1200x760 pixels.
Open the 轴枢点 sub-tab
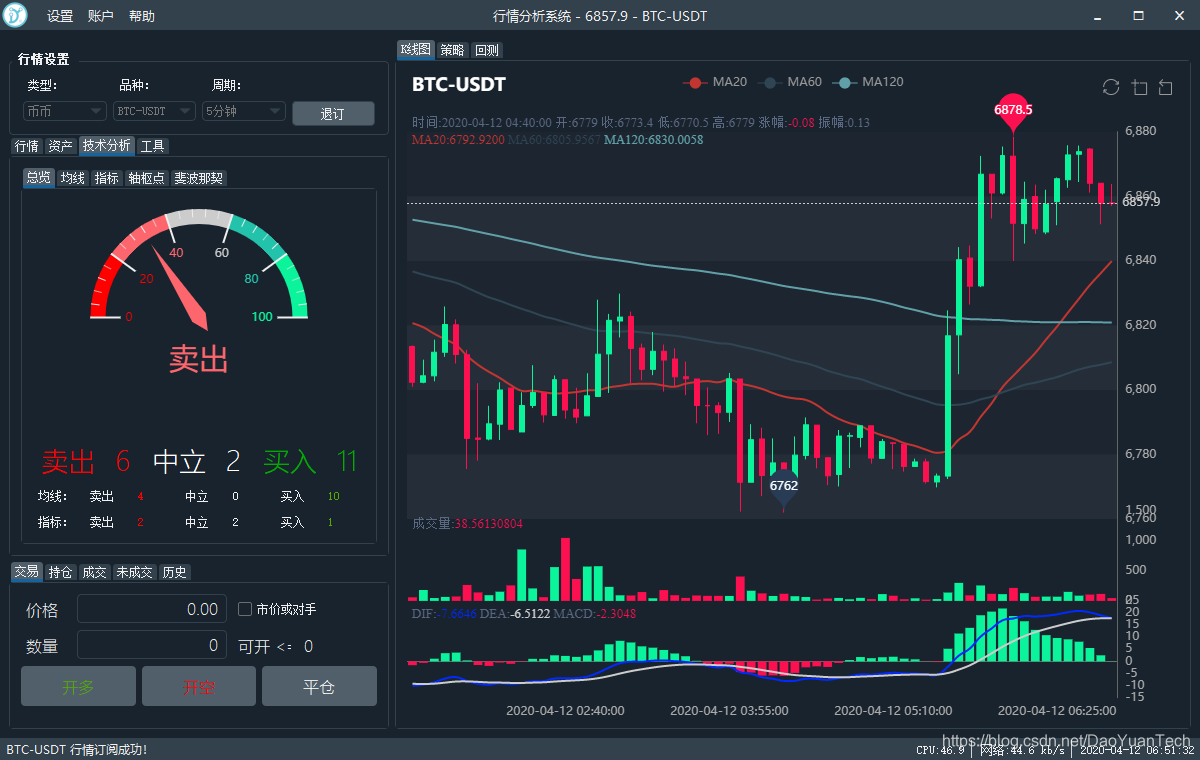pyautogui.click(x=147, y=178)
